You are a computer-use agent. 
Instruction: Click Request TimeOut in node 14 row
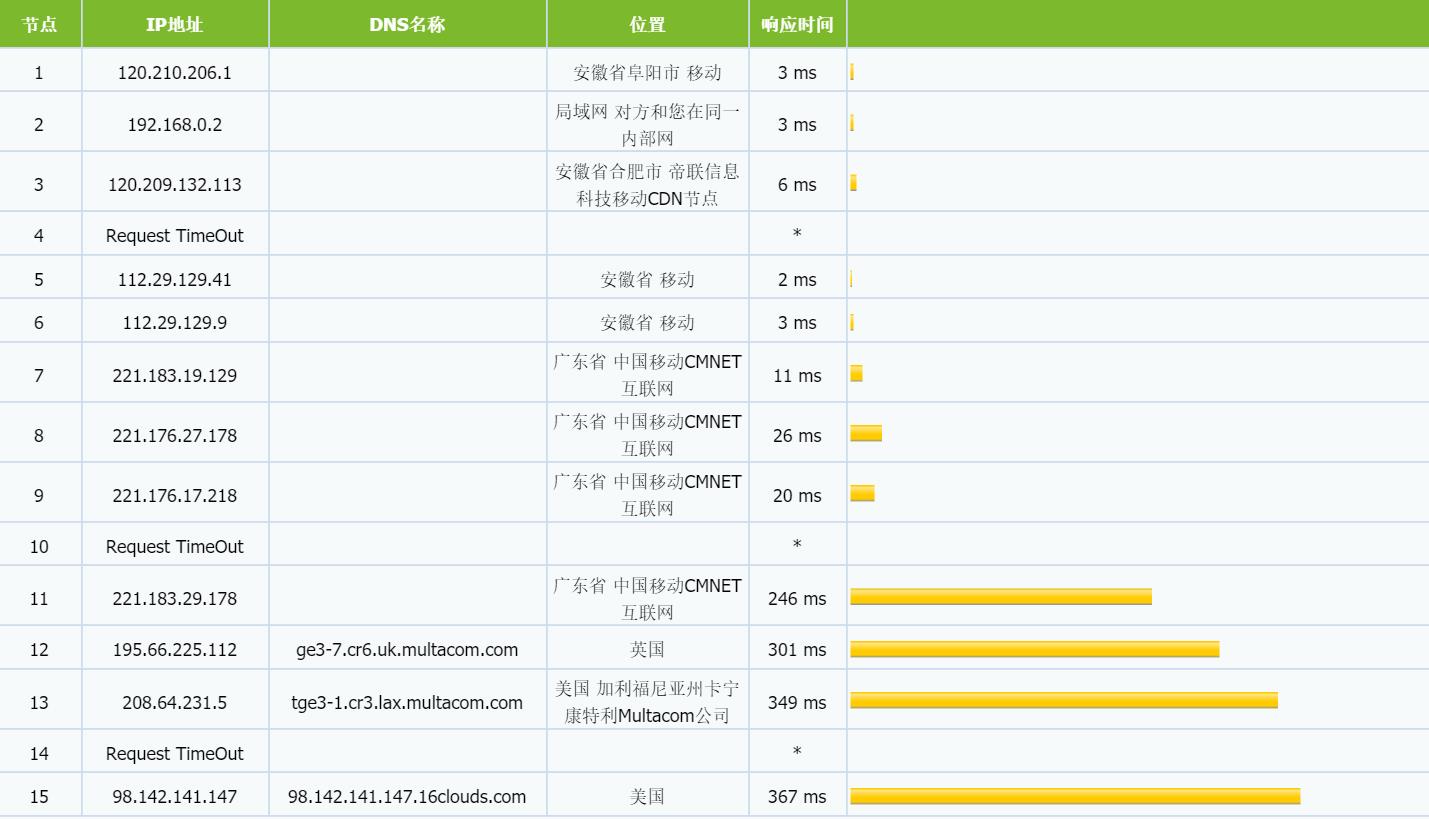coord(175,754)
